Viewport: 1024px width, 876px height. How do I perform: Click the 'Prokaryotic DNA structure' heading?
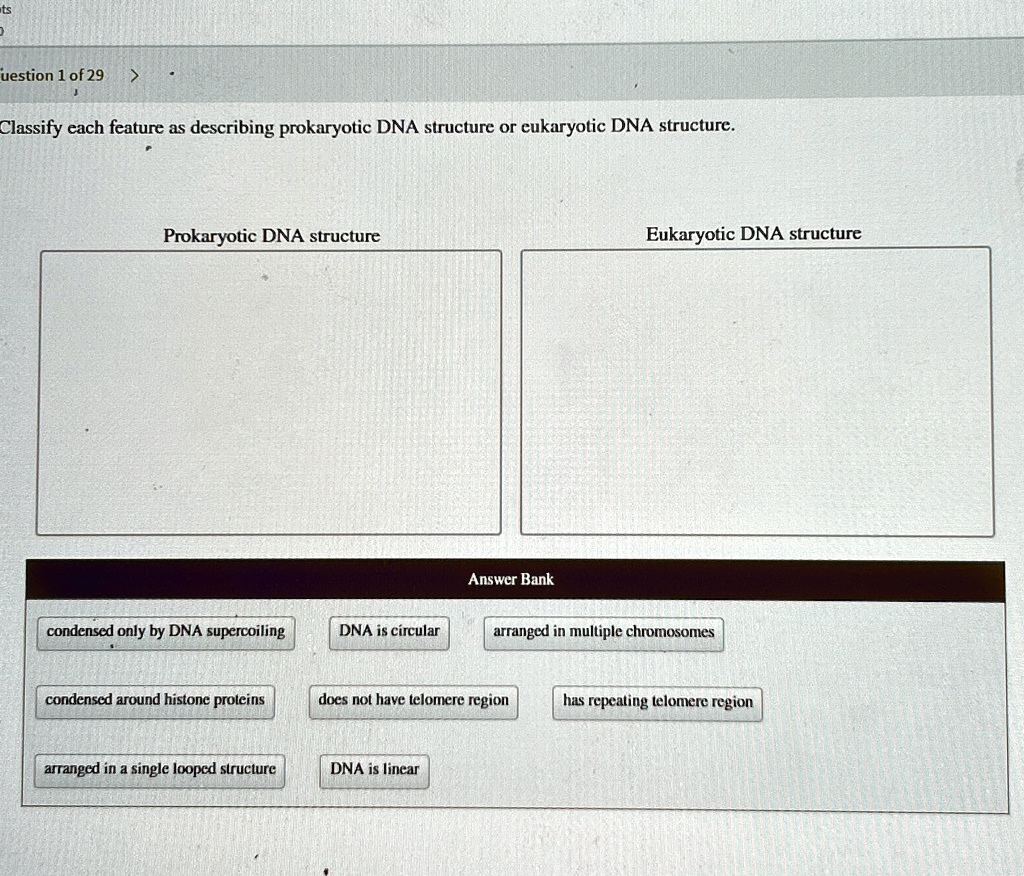[272, 236]
